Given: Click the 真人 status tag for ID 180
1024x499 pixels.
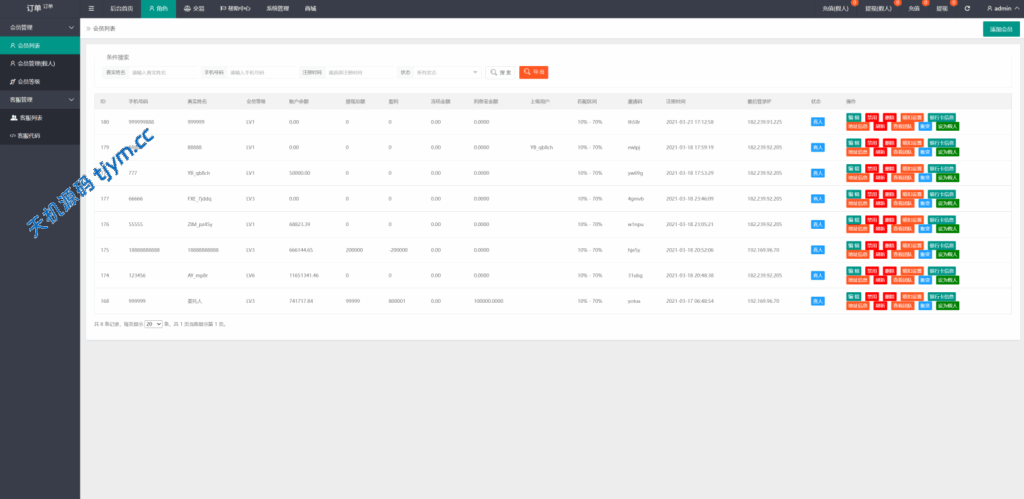Looking at the screenshot, I should [817, 122].
